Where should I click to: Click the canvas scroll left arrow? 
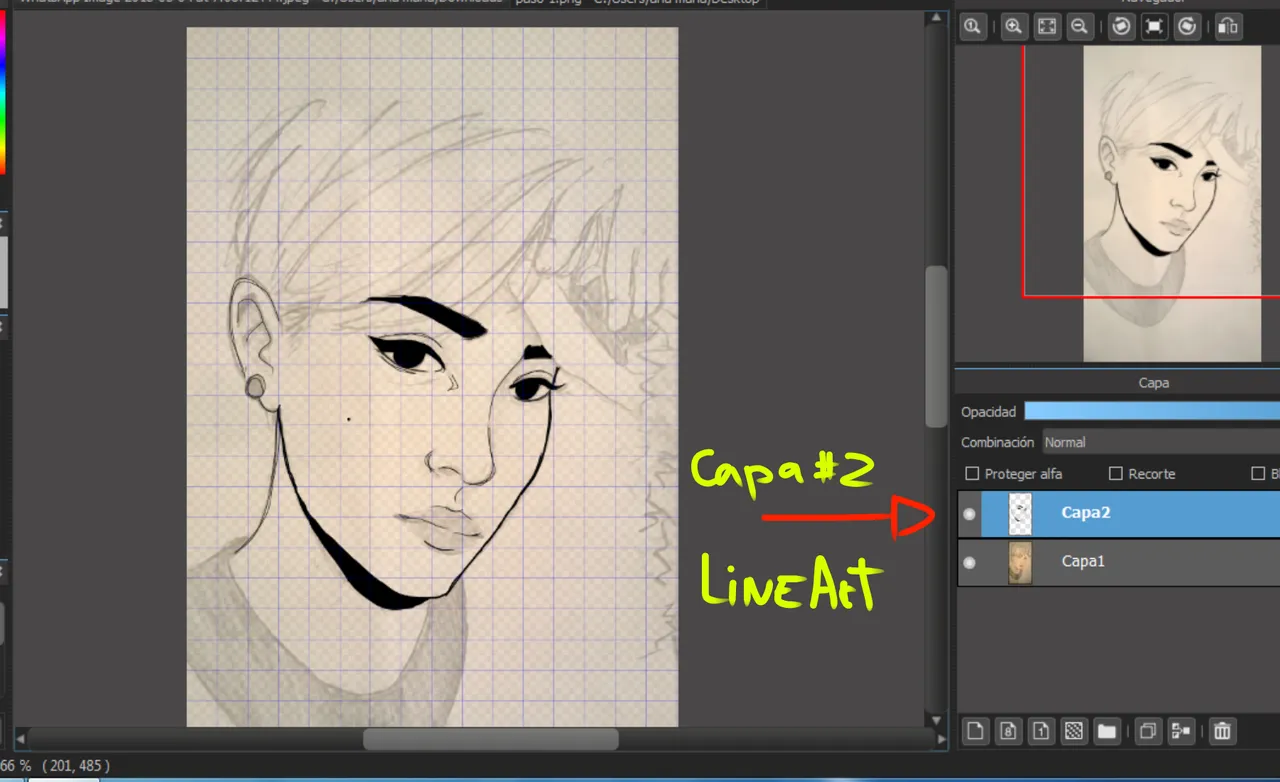(20, 739)
